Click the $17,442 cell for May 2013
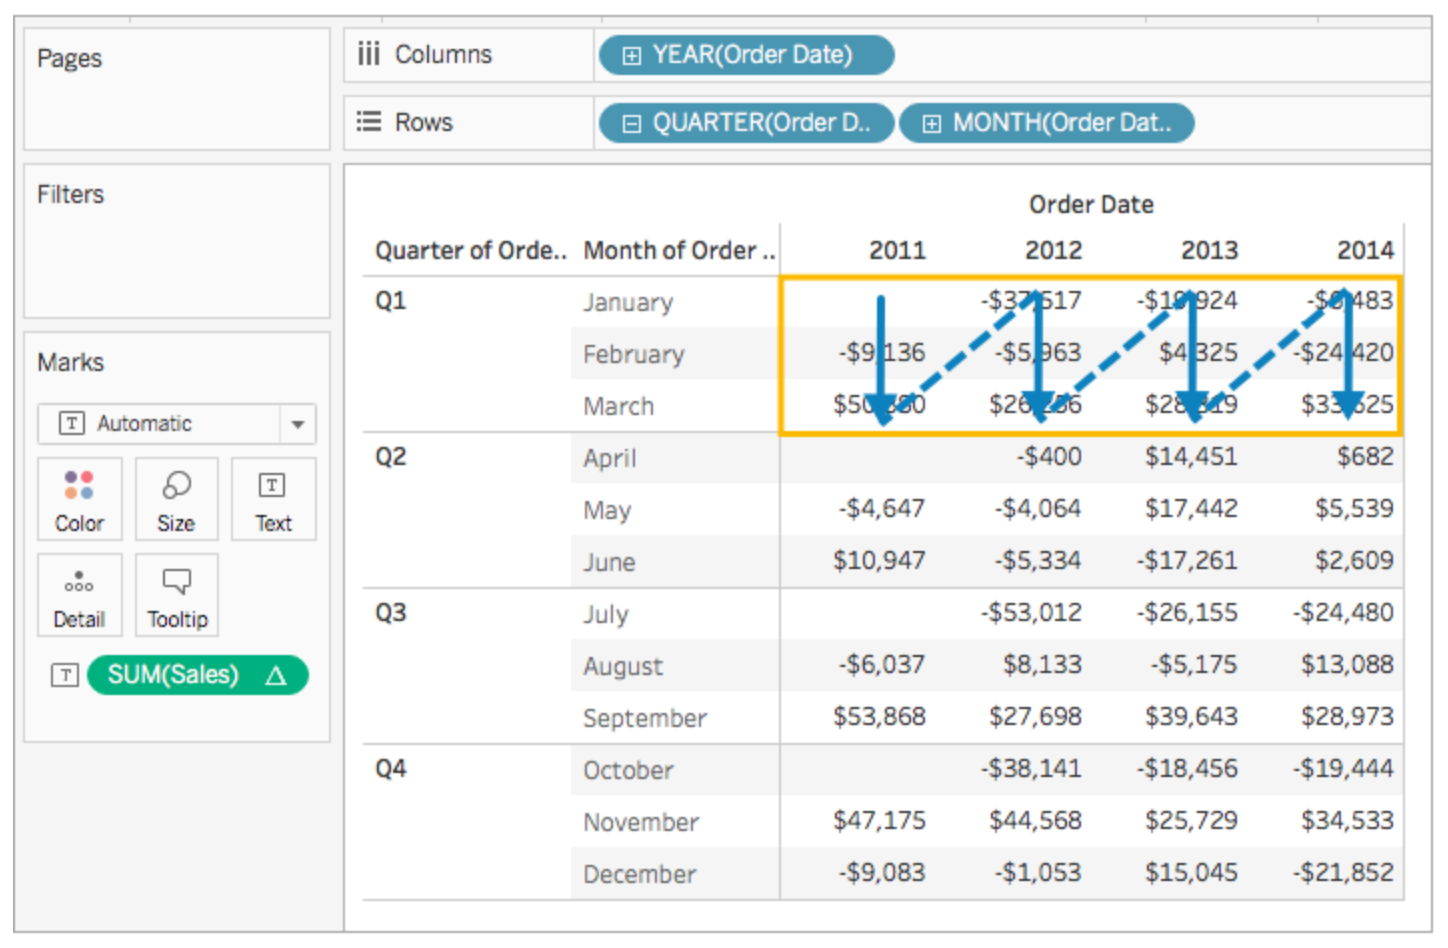 [x=1191, y=509]
